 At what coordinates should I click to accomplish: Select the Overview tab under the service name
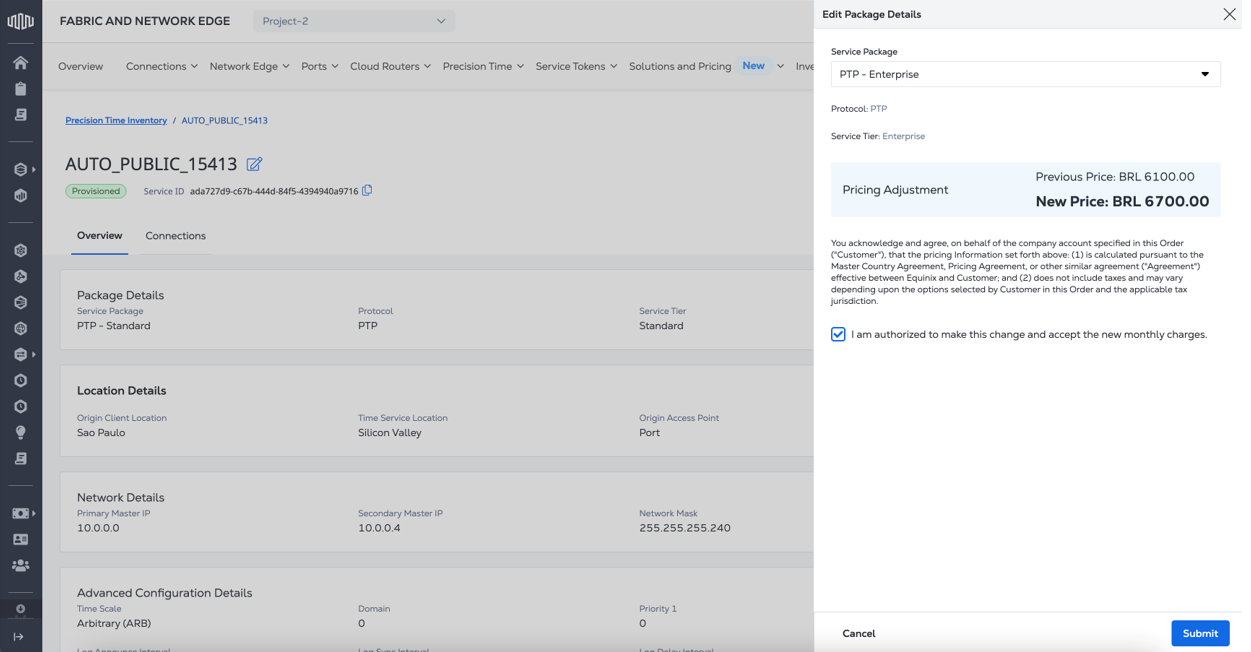[x=100, y=236]
